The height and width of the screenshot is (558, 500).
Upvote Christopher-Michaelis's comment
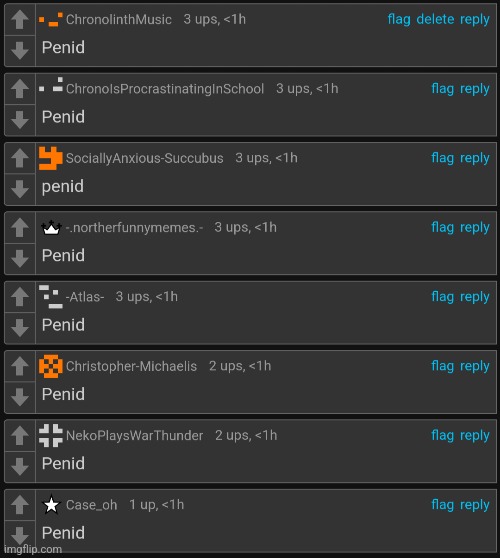click(x=20, y=366)
